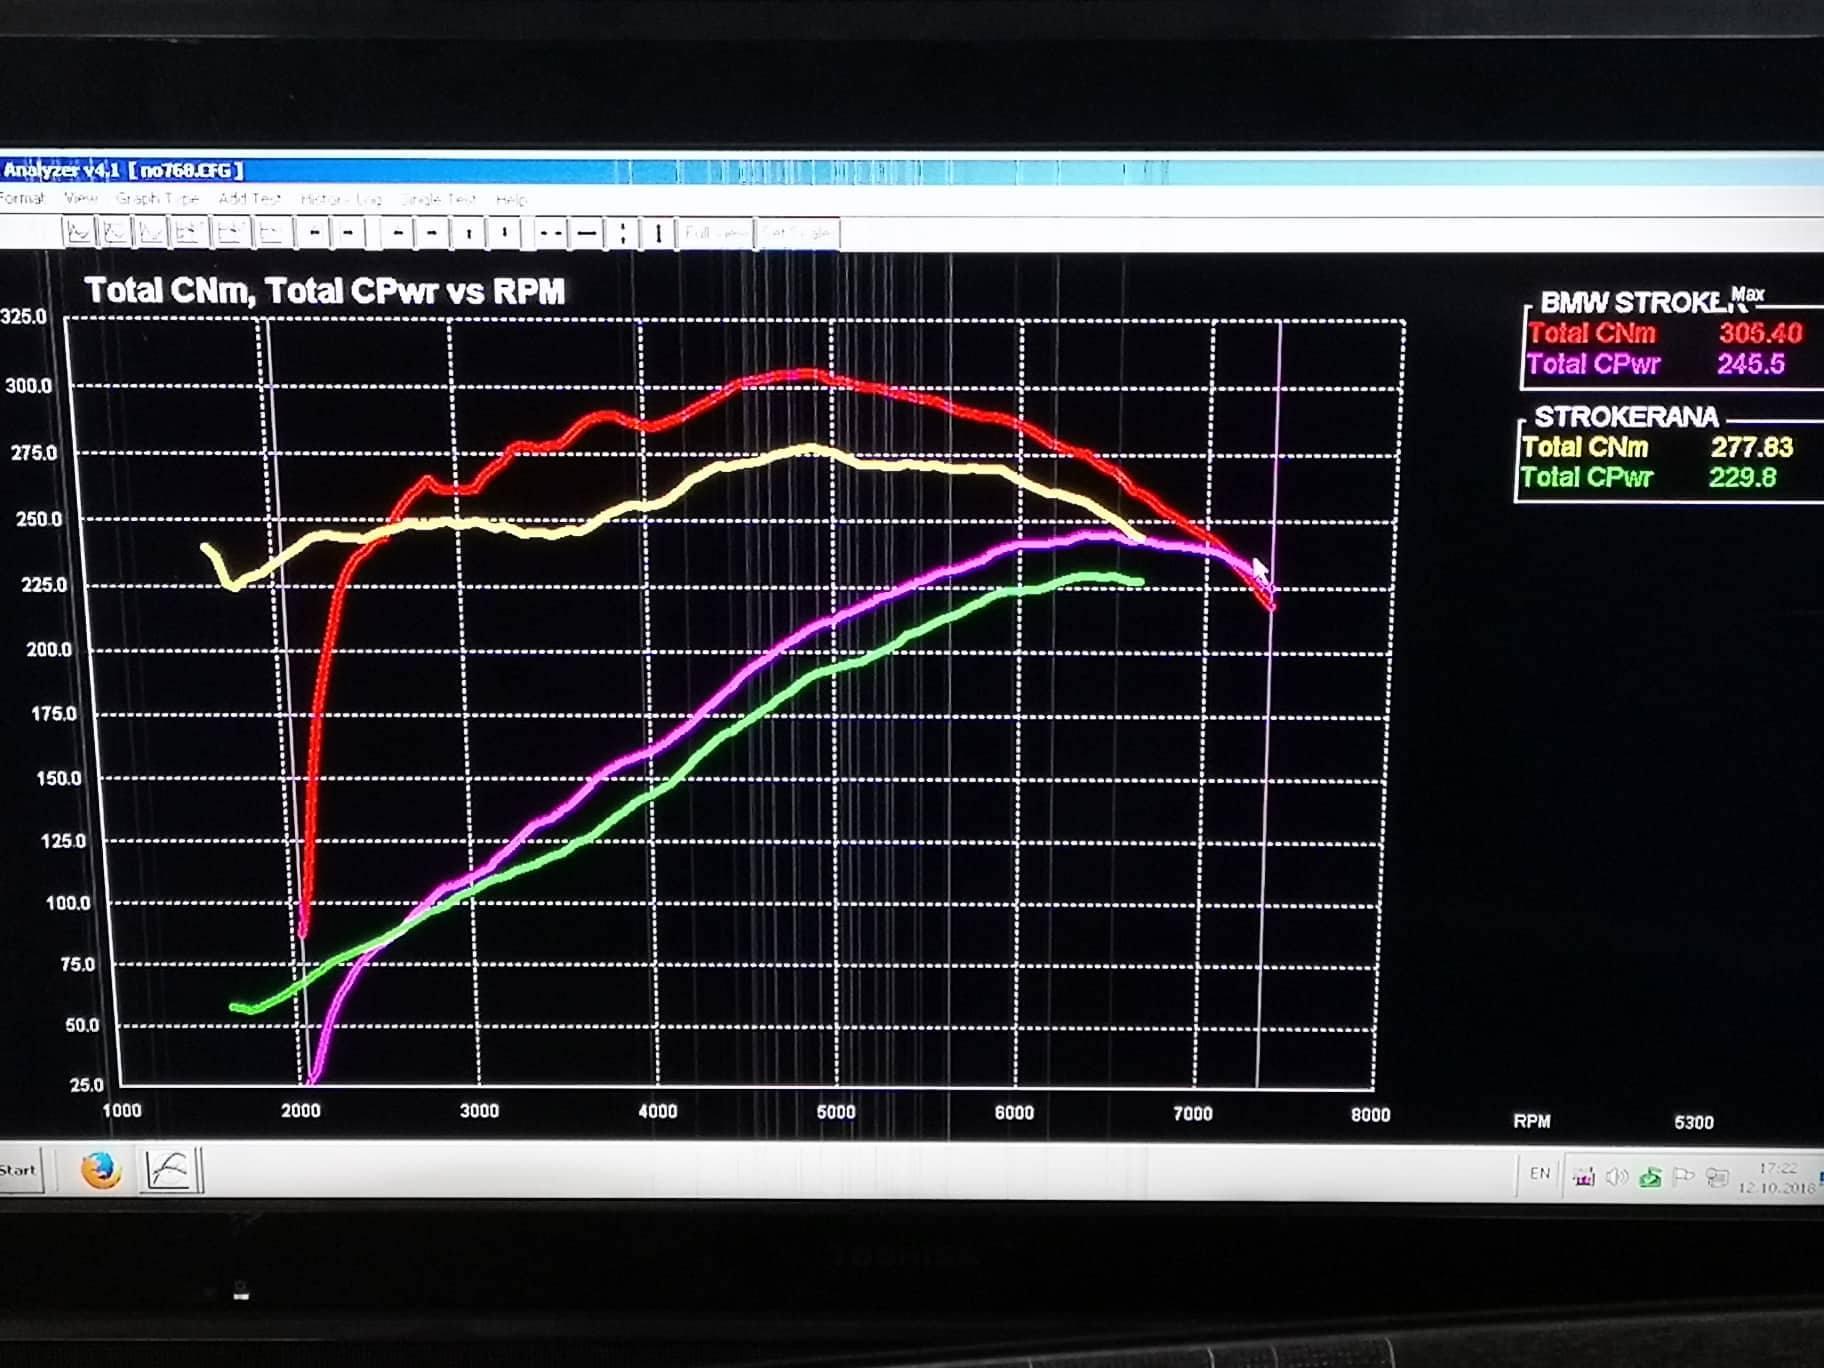Open Firefox from the taskbar
The image size is (1824, 1368).
coord(100,1169)
